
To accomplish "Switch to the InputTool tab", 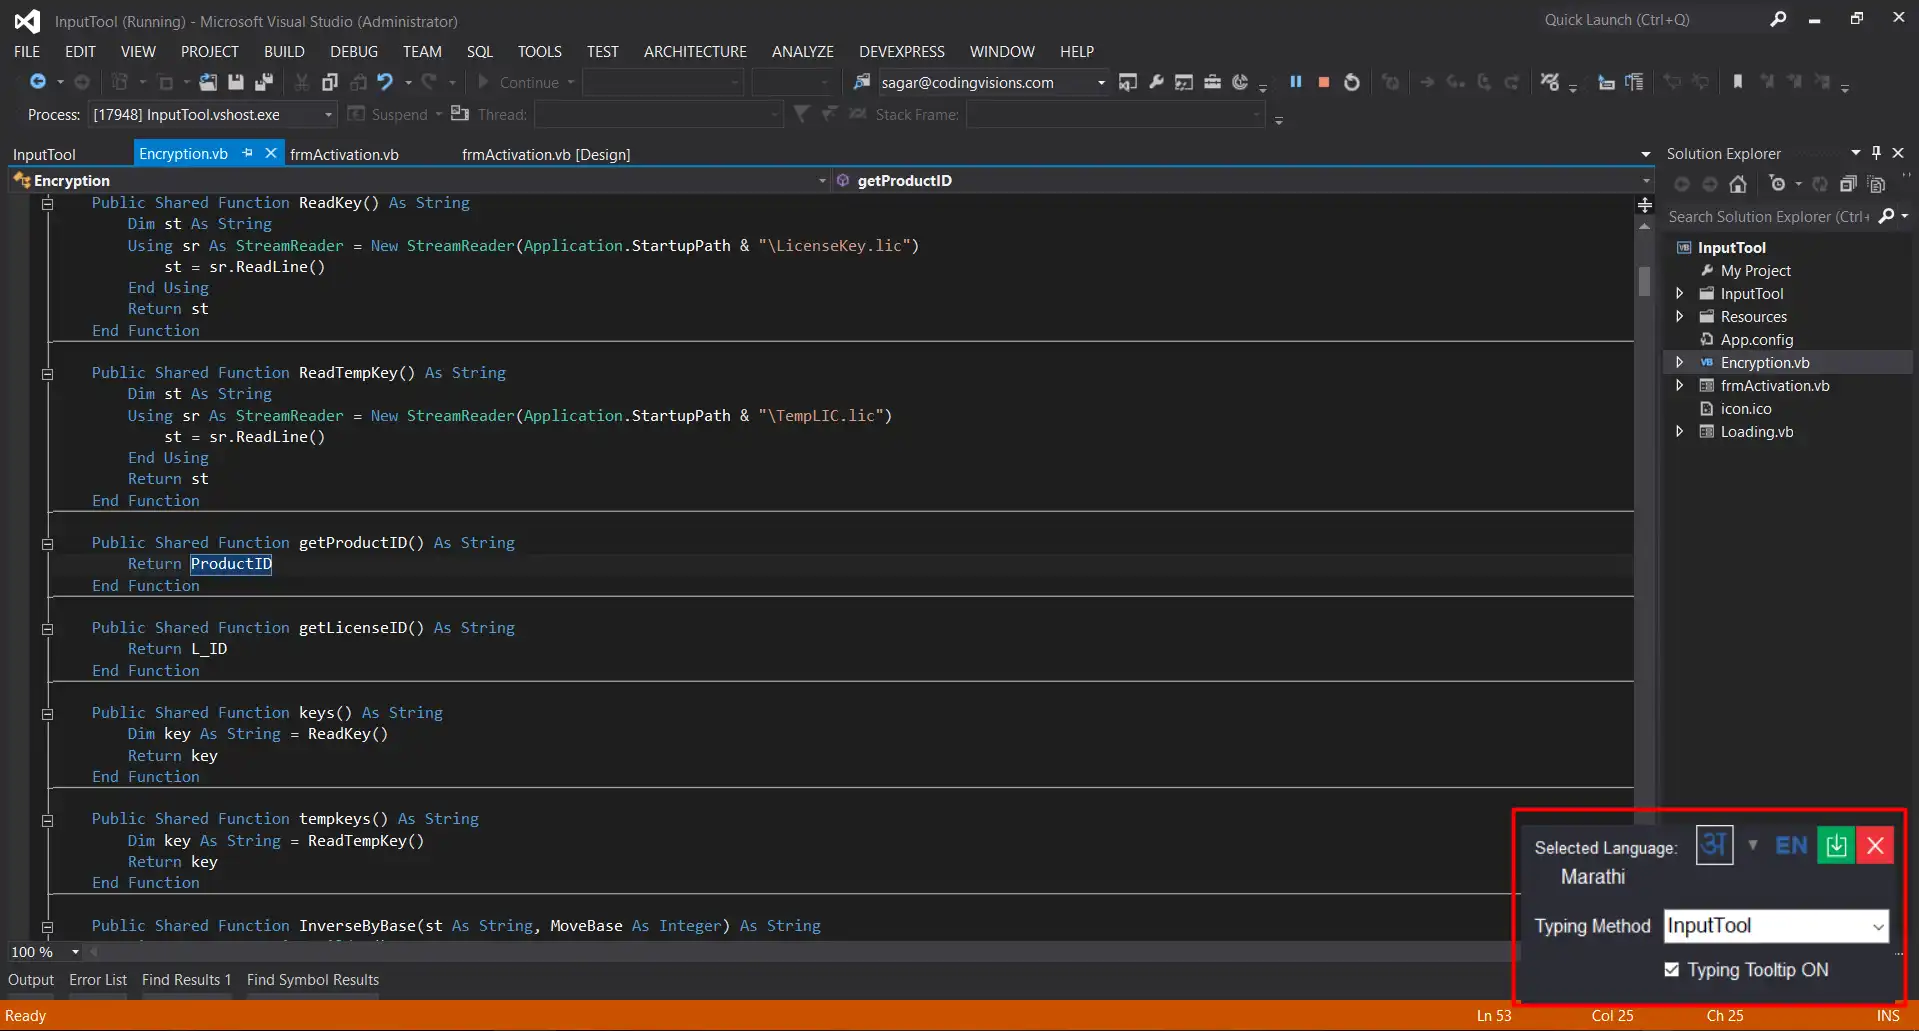I will (x=44, y=154).
